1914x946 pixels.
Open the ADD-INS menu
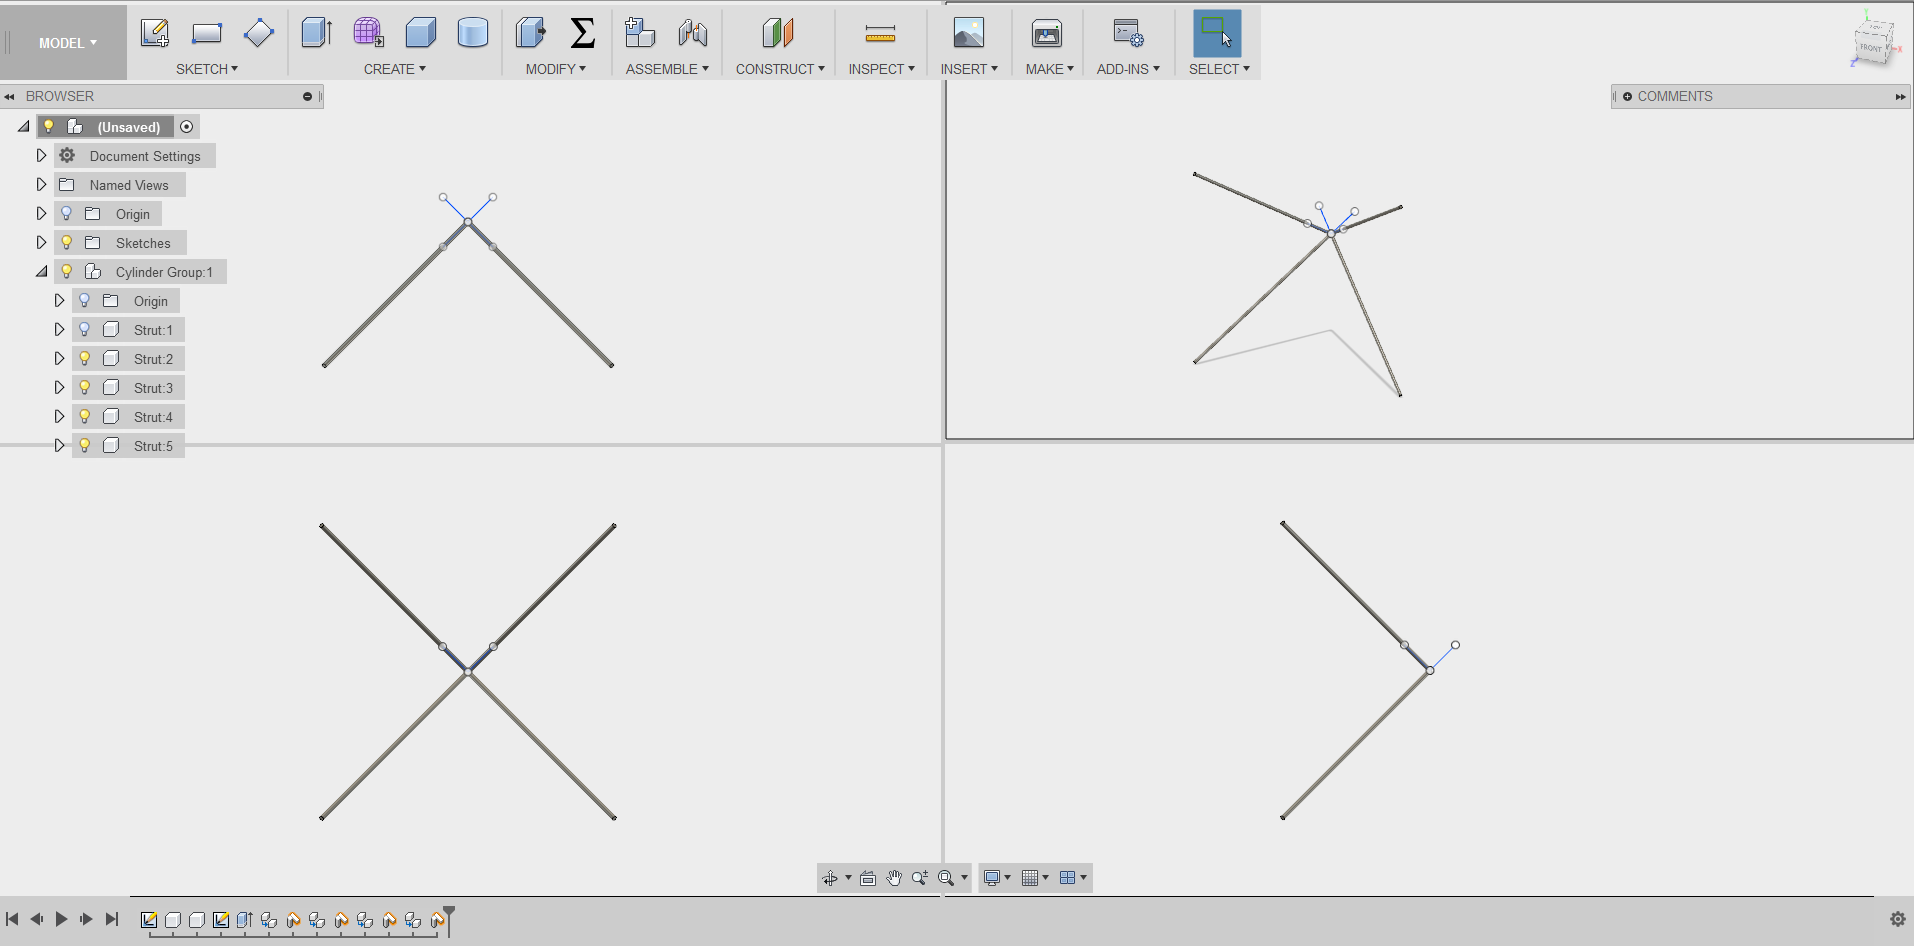[1127, 68]
